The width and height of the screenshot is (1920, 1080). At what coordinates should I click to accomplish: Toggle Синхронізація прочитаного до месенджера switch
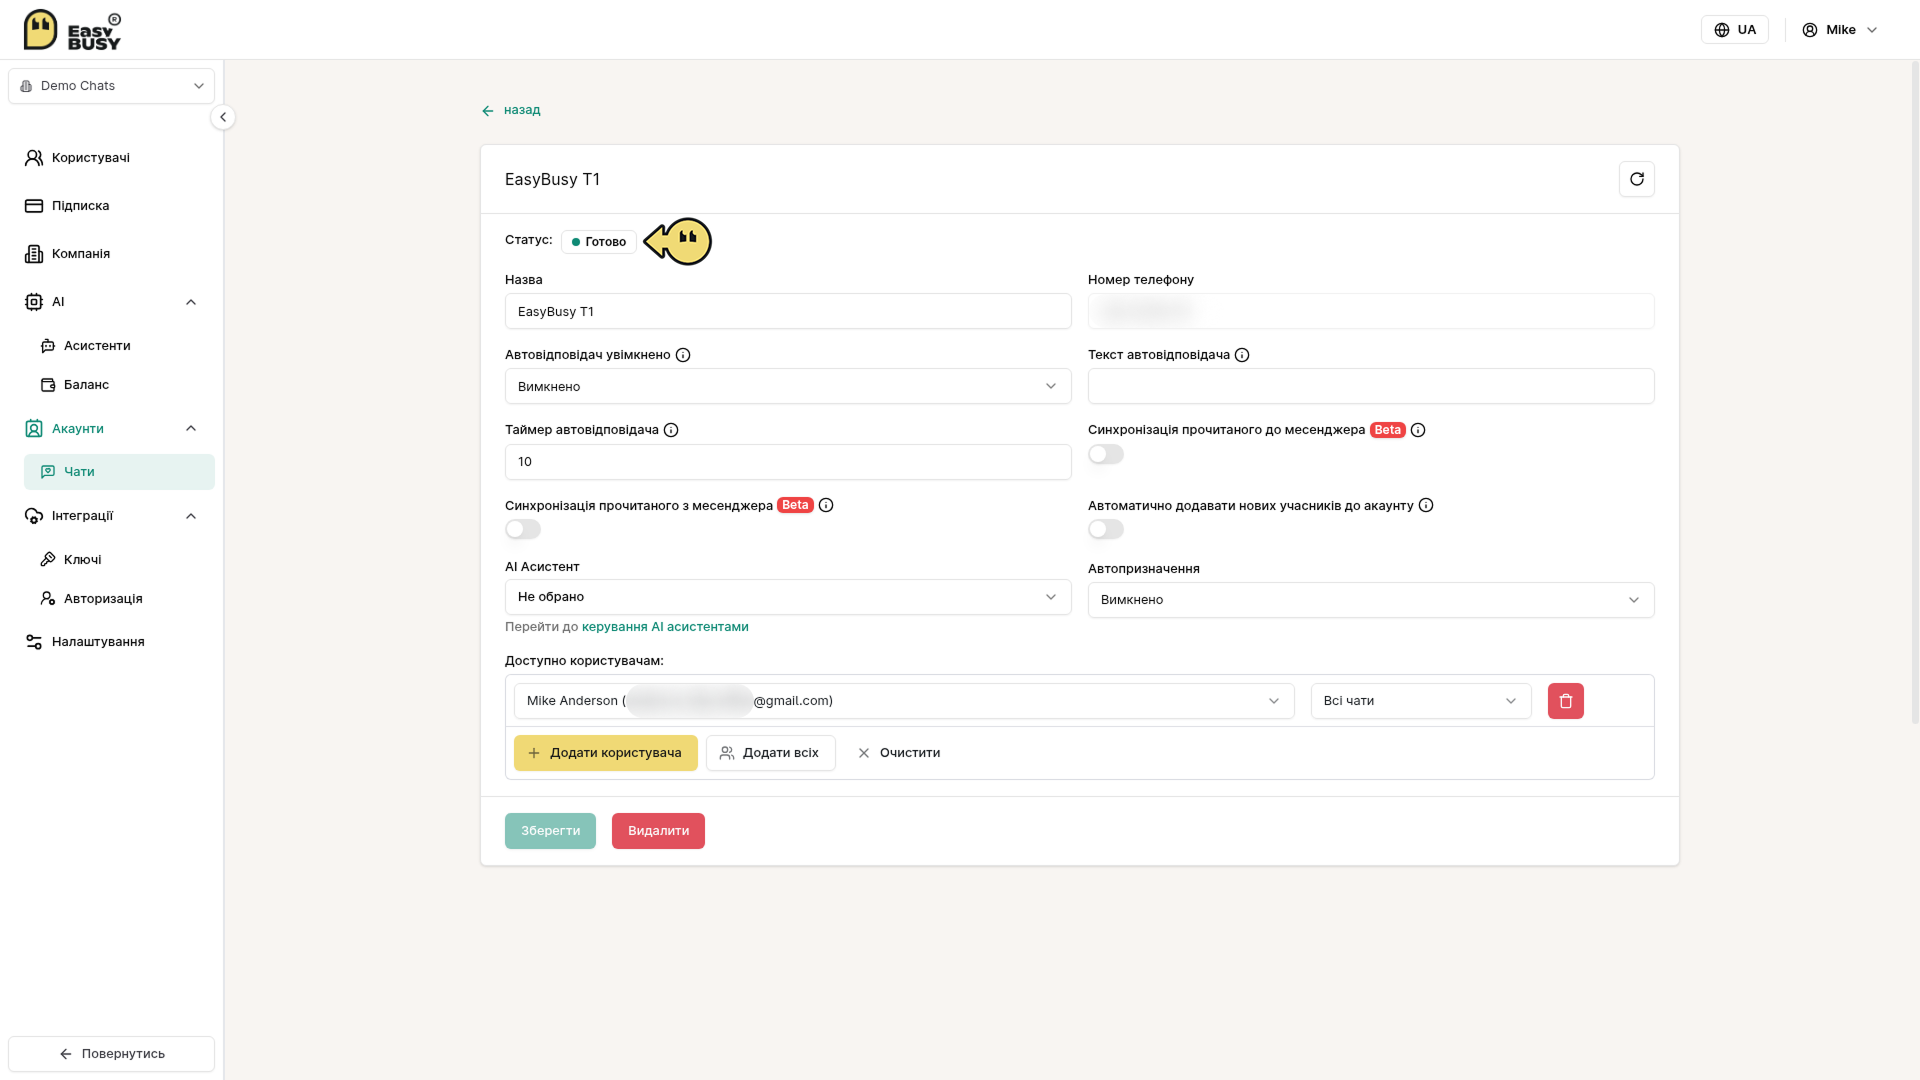1106,454
